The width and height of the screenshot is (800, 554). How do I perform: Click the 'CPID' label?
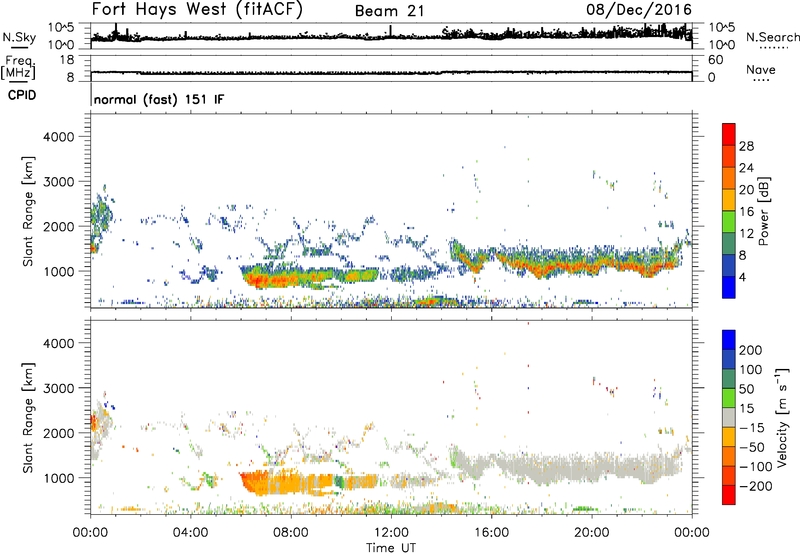click(22, 95)
